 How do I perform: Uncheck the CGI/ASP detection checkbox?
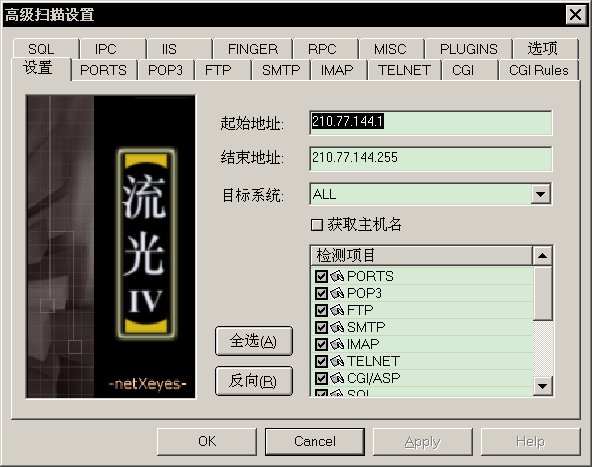pos(321,378)
